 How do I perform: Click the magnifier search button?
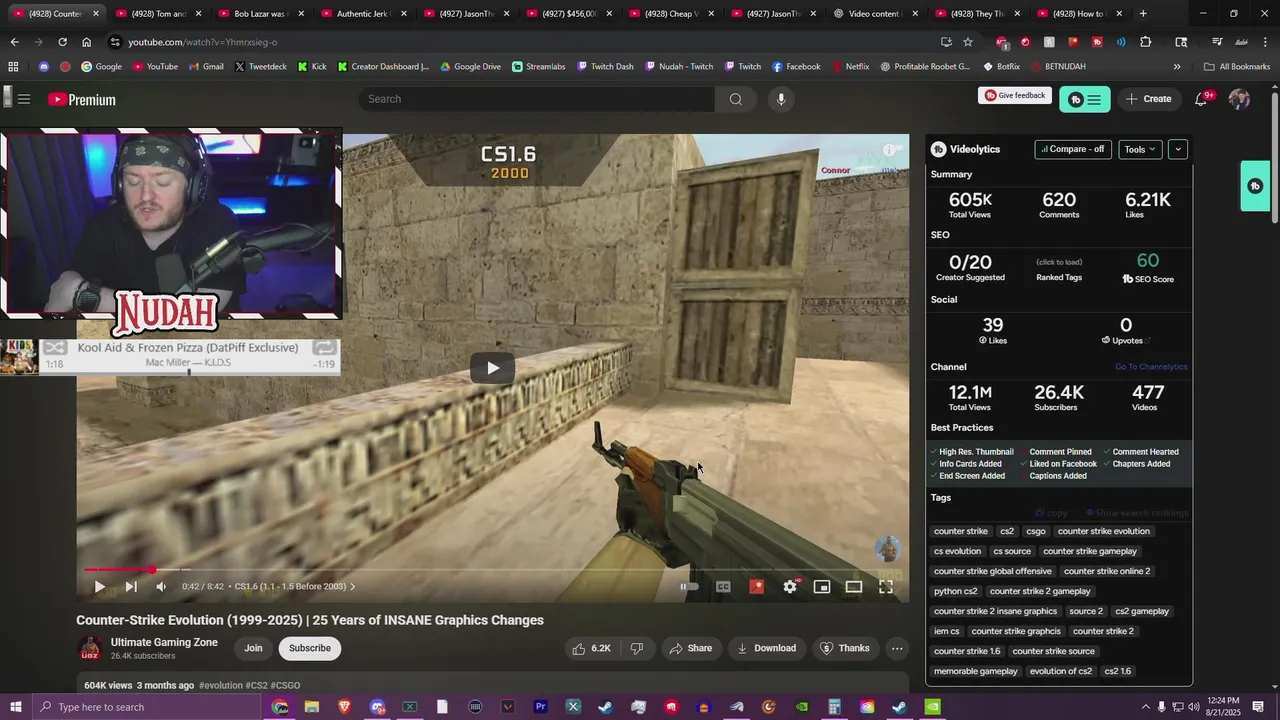(x=736, y=99)
